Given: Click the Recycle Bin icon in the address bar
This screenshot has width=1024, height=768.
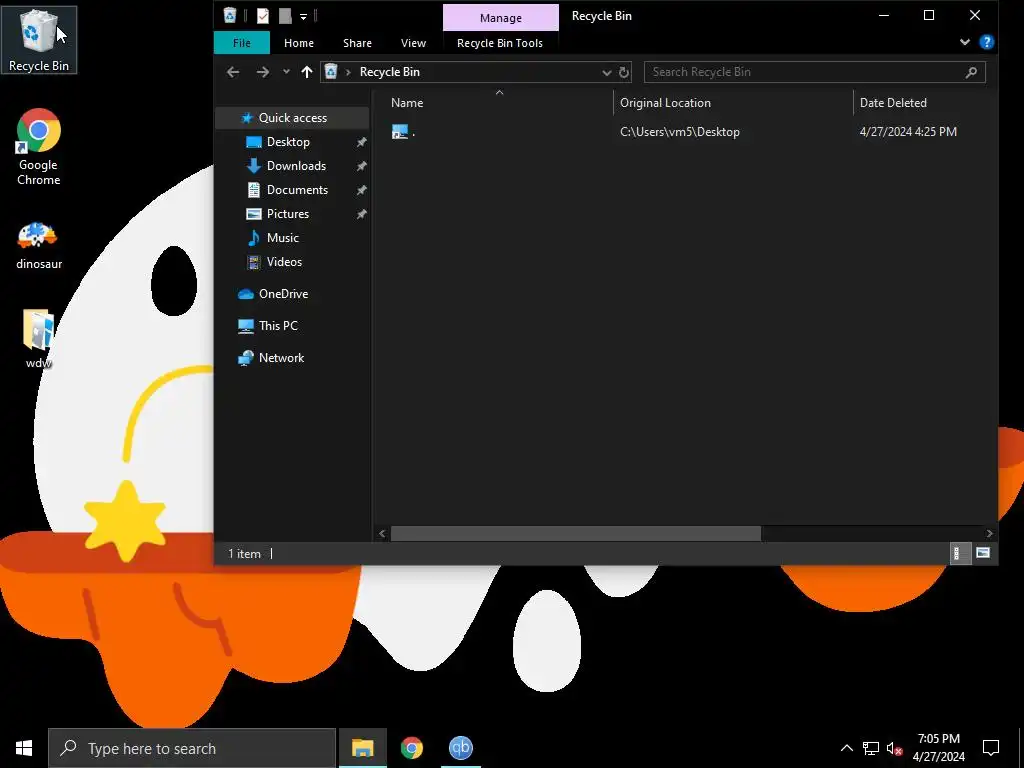Looking at the screenshot, I should [331, 72].
